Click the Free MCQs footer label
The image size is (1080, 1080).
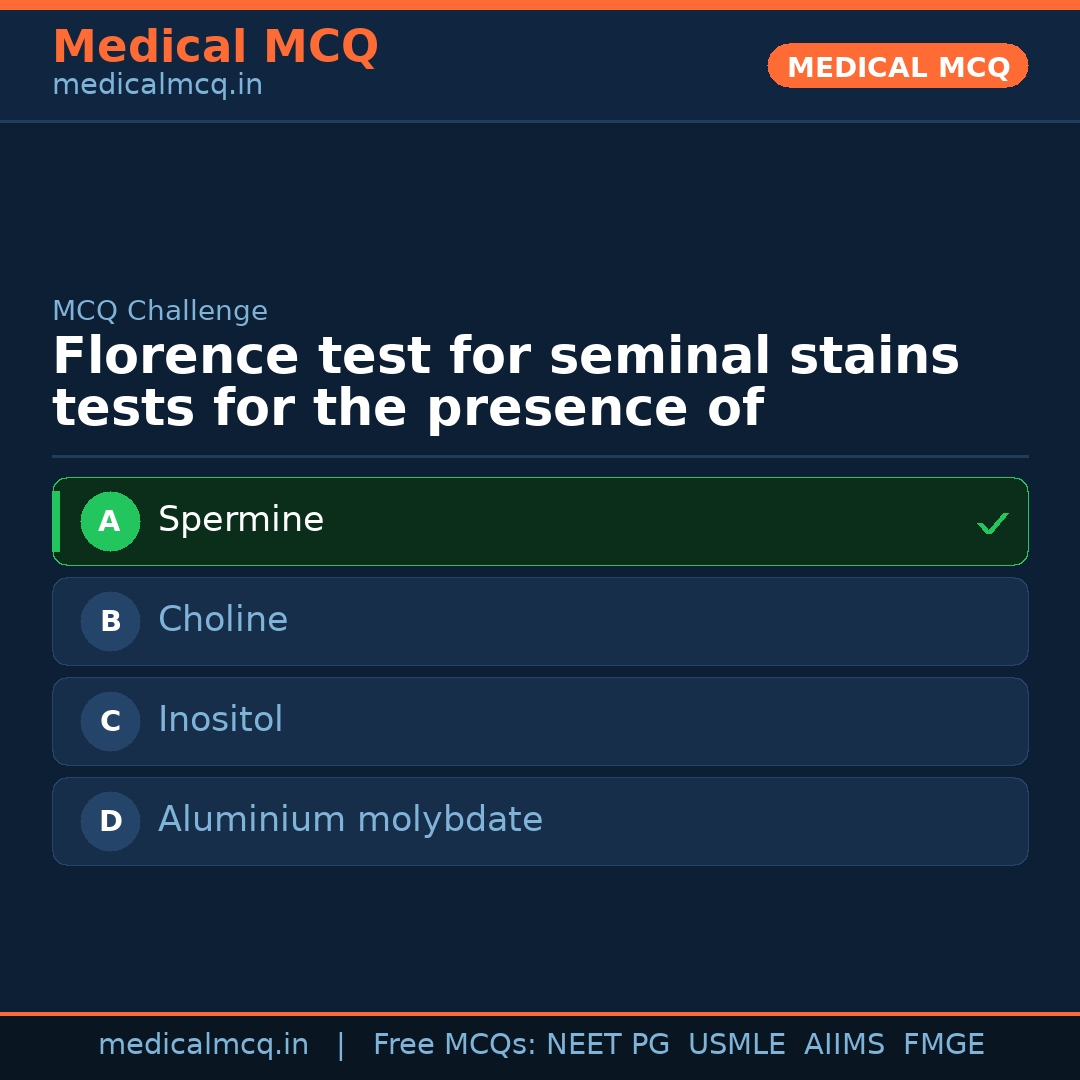tap(455, 1045)
